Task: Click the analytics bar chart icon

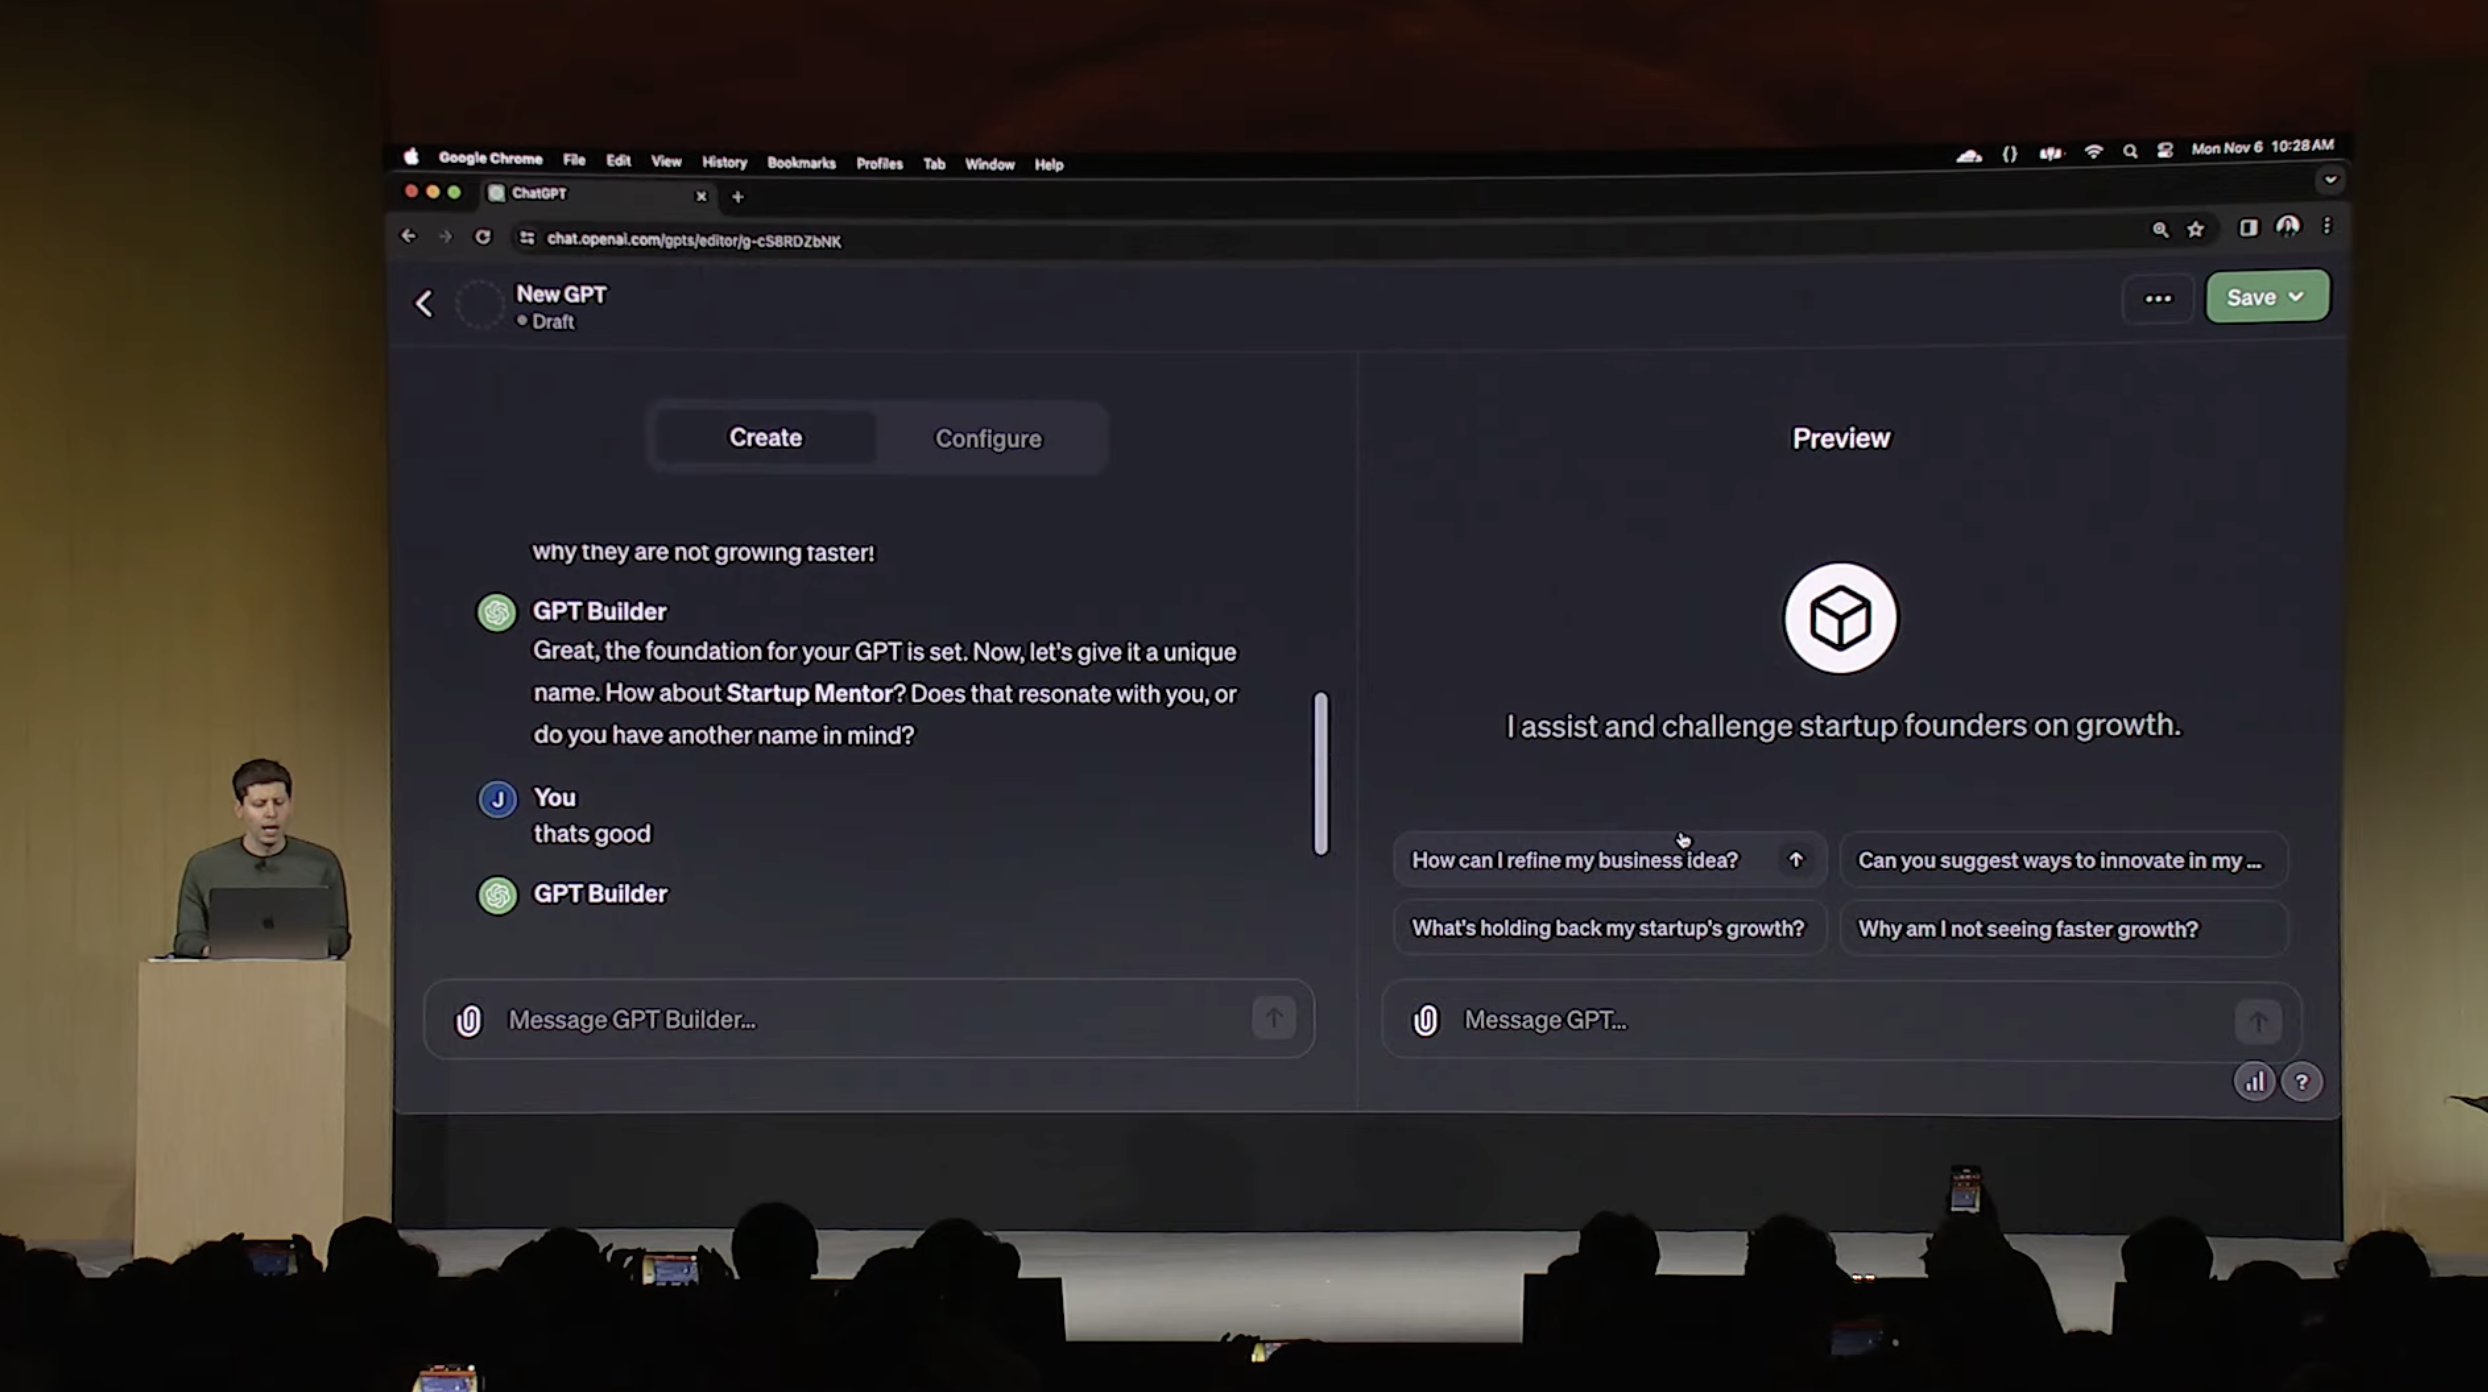Action: click(x=2252, y=1081)
